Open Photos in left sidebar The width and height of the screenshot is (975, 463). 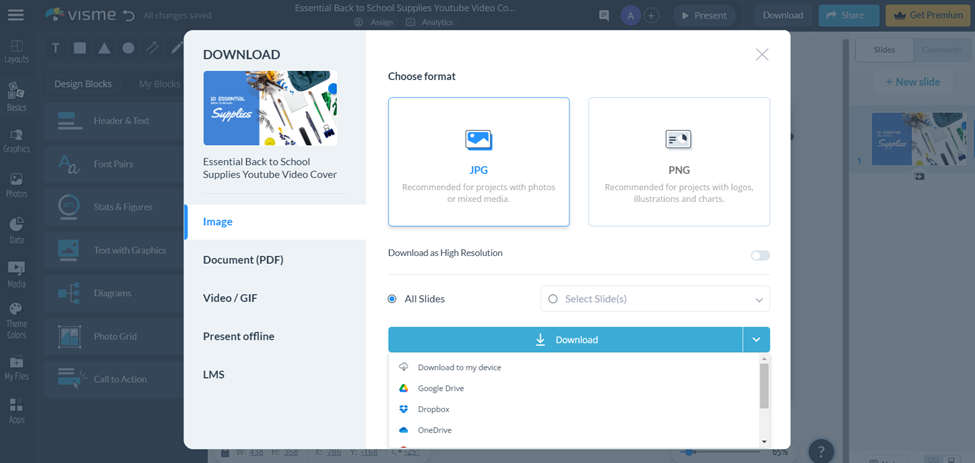[17, 185]
